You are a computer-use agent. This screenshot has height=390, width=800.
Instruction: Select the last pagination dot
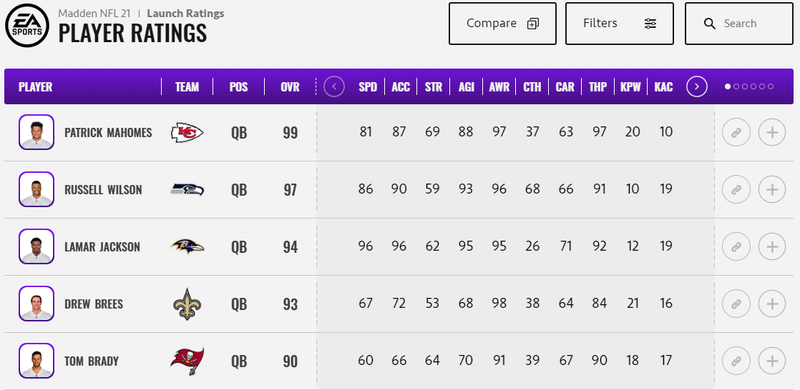point(770,87)
